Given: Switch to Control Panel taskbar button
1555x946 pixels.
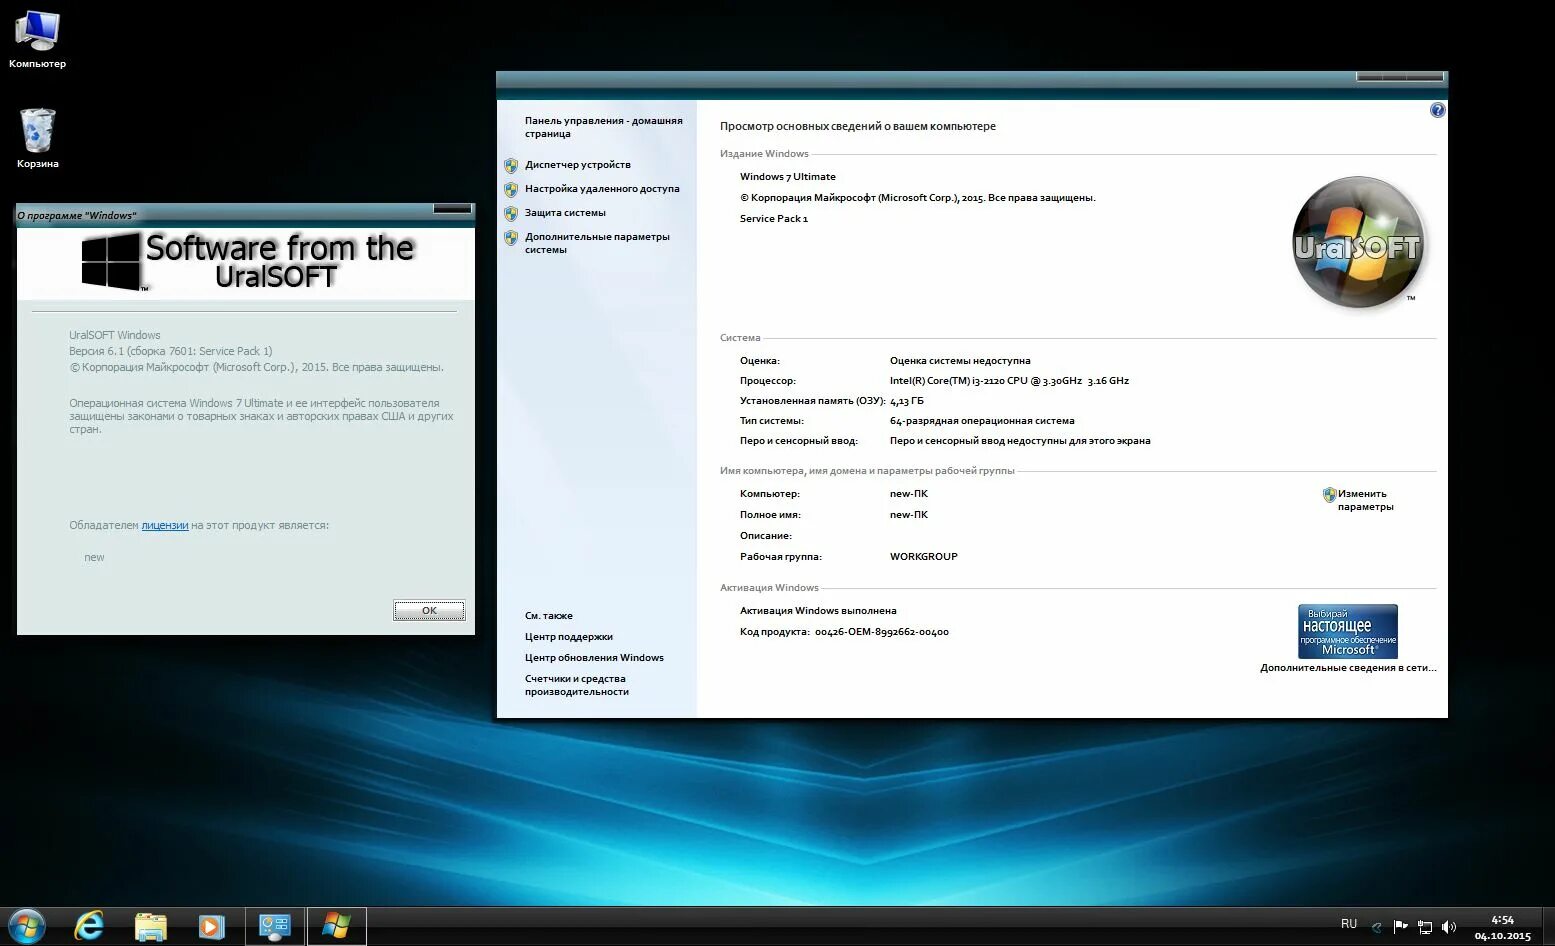Looking at the screenshot, I should point(274,926).
